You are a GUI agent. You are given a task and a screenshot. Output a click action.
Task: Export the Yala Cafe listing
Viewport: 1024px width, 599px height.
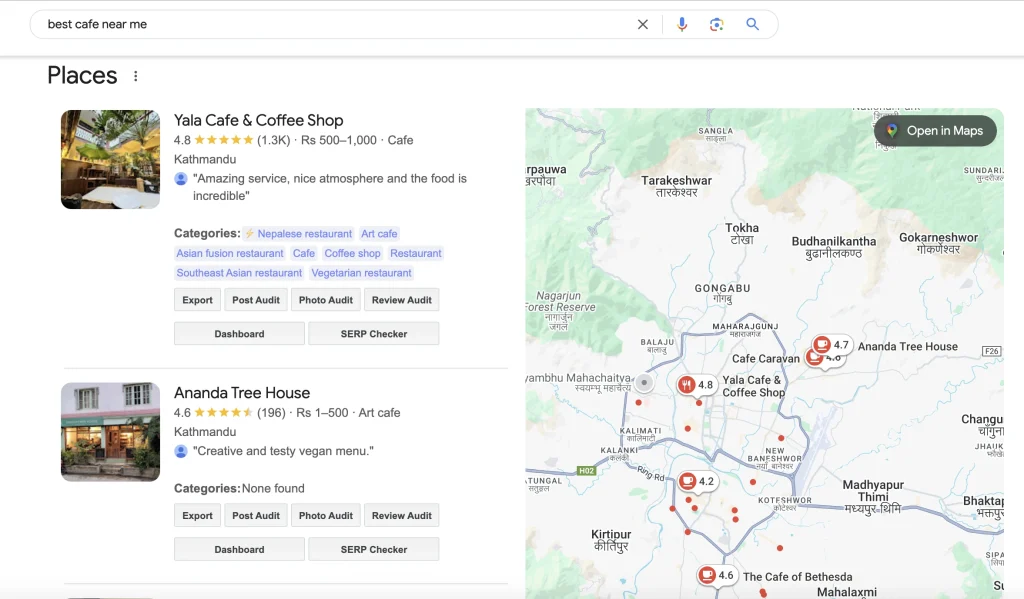tap(197, 299)
